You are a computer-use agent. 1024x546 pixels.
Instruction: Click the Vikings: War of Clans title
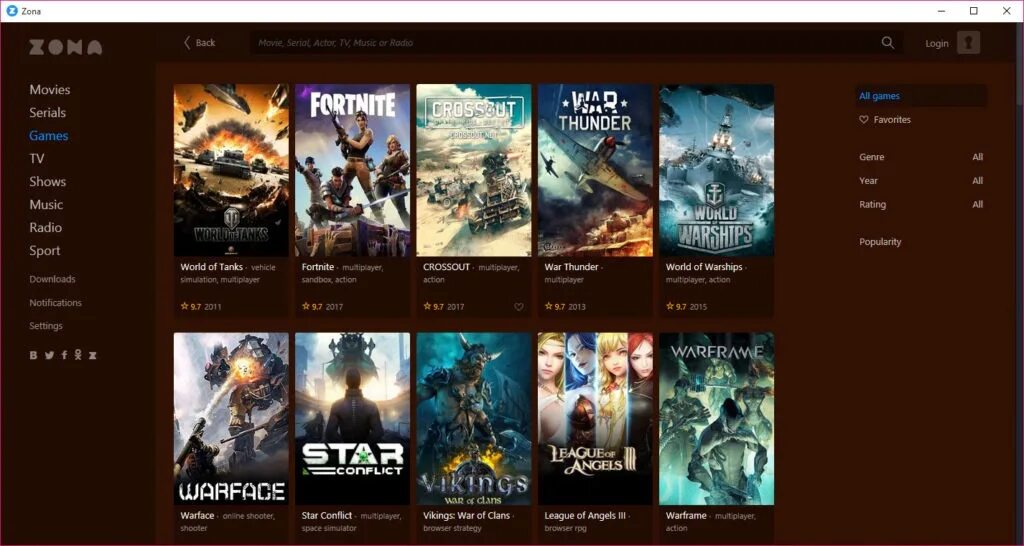pyautogui.click(x=466, y=515)
